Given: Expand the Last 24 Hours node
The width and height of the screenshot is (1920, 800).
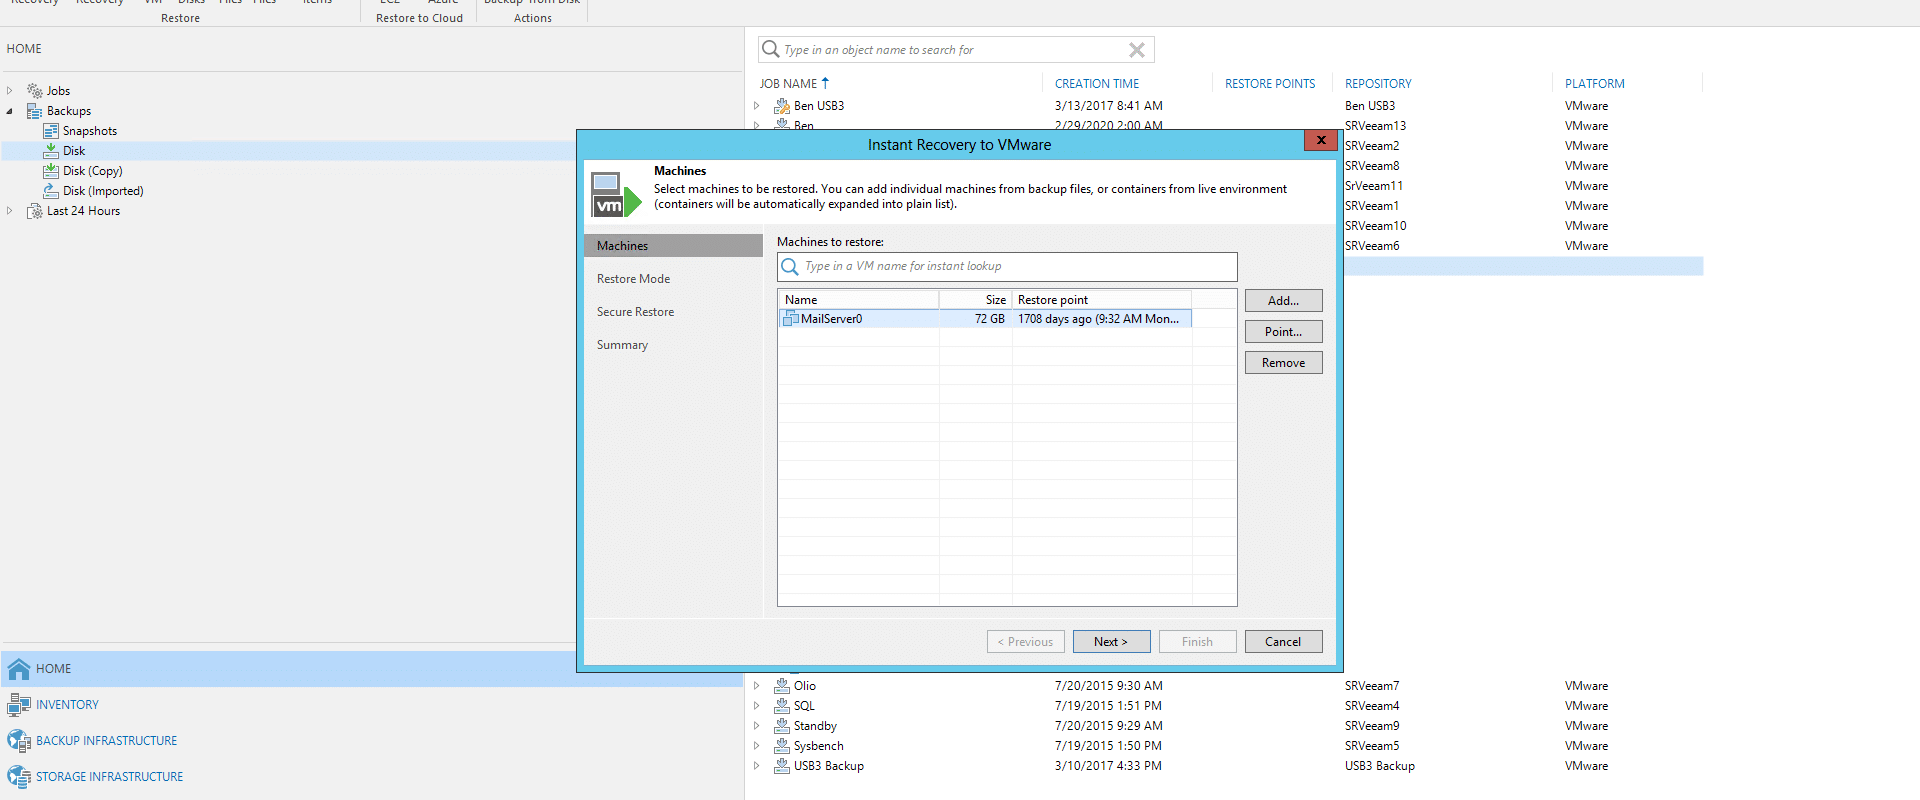Looking at the screenshot, I should (10, 211).
